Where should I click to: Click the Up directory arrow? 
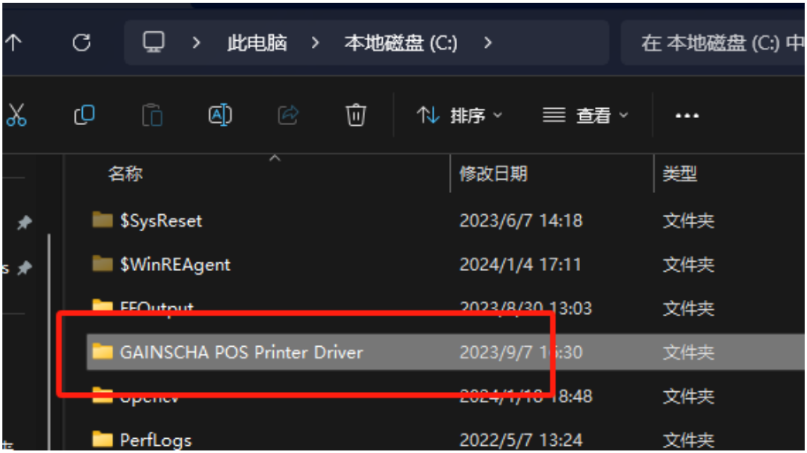coord(14,43)
